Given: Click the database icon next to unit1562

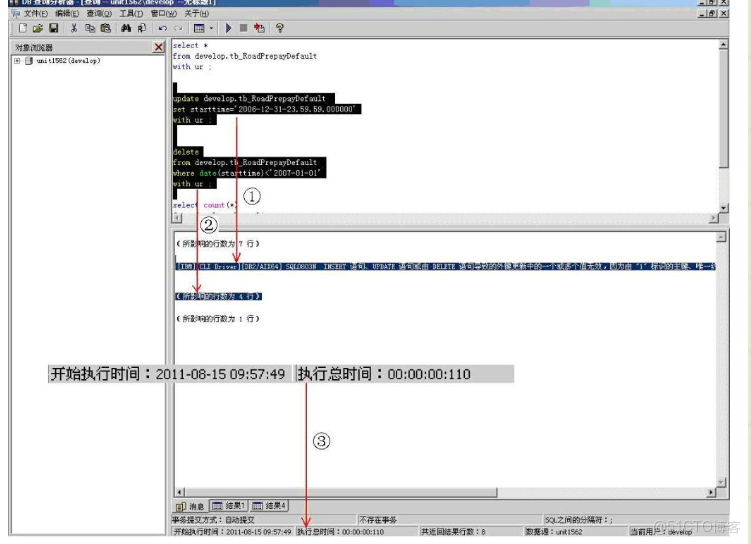Looking at the screenshot, I should pos(29,61).
